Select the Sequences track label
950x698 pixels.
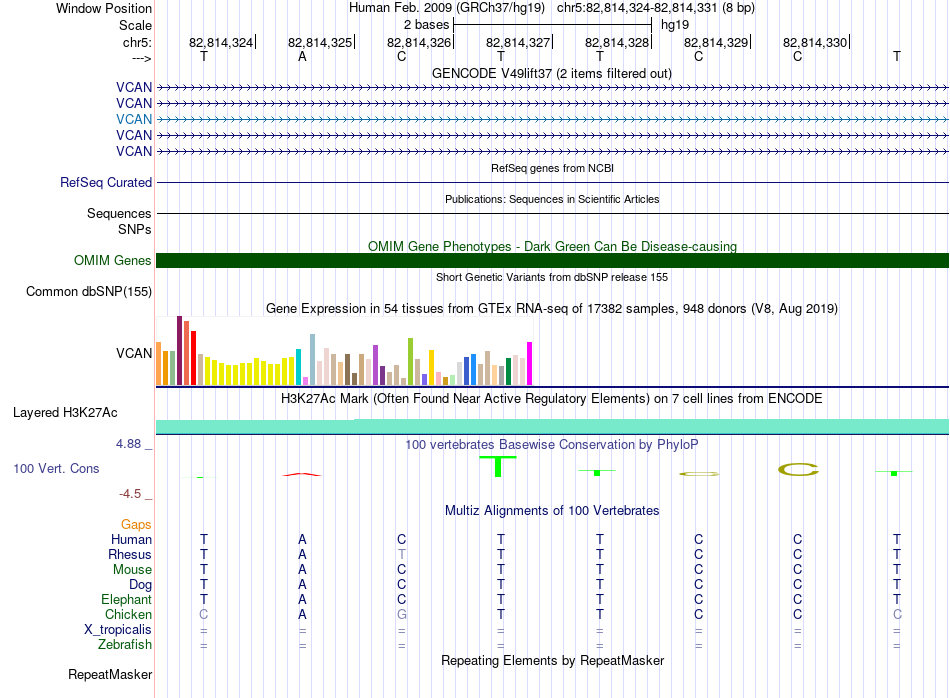[x=119, y=213]
